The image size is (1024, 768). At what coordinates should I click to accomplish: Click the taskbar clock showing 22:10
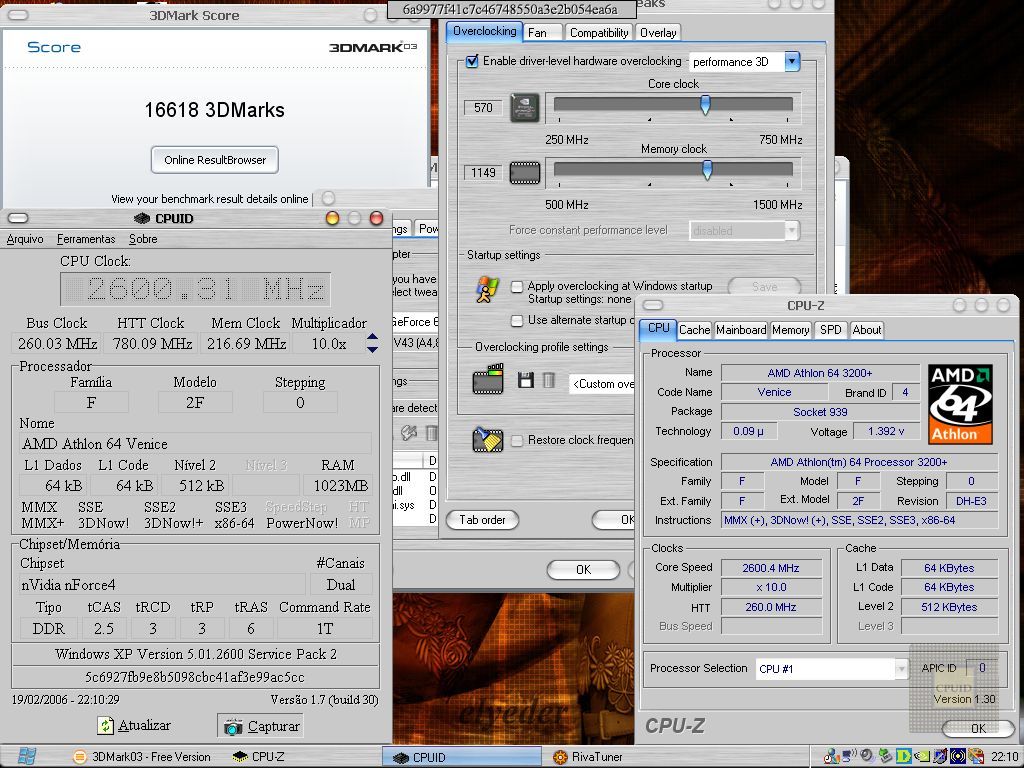coord(1003,757)
